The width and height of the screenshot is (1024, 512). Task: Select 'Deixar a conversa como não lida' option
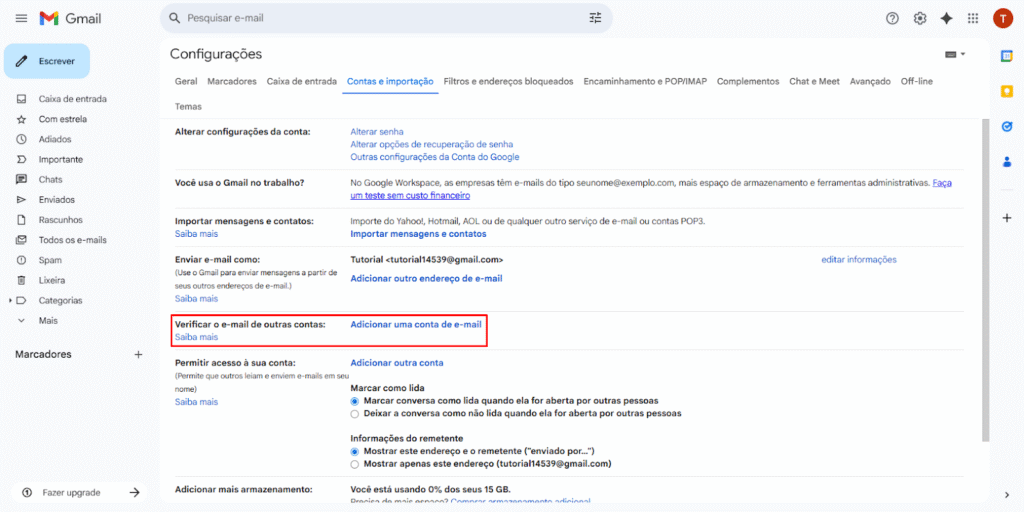pyautogui.click(x=355, y=413)
